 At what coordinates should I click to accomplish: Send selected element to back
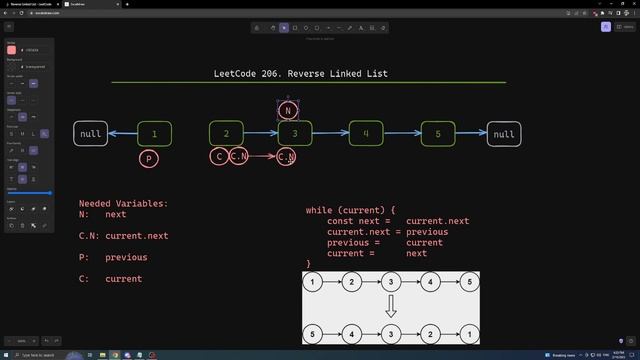(11, 209)
